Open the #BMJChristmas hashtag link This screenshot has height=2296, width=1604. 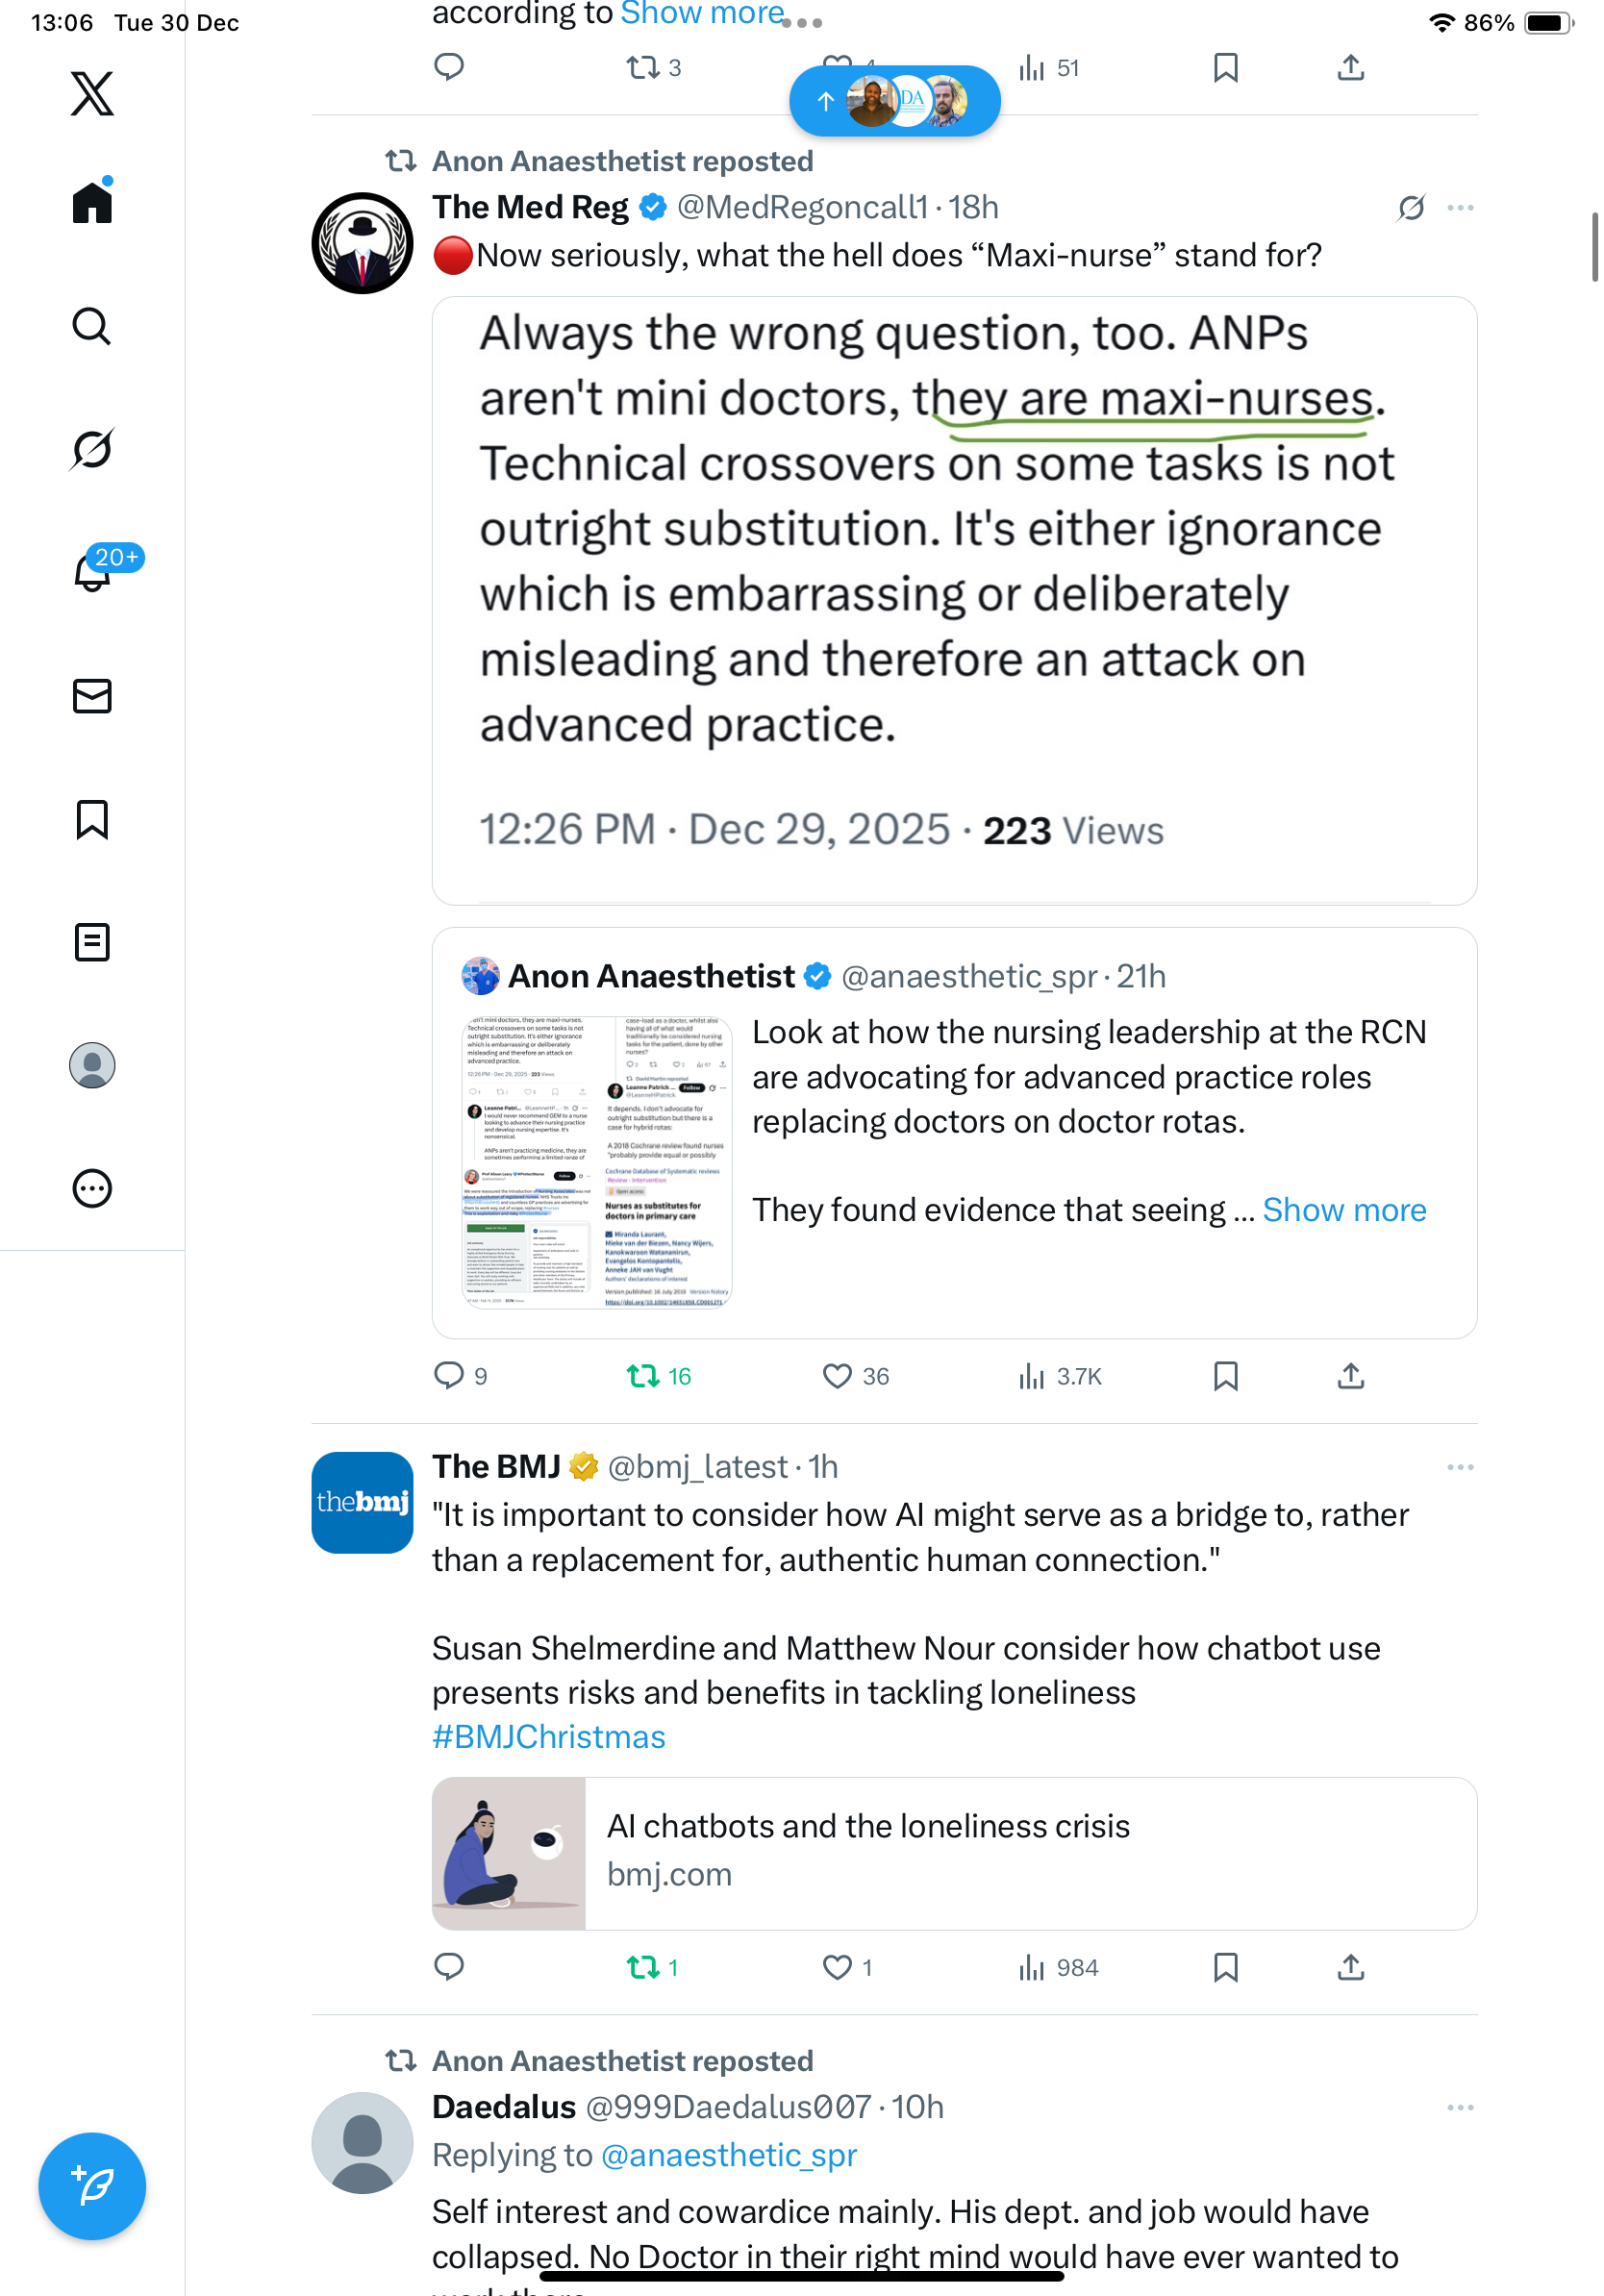point(549,1737)
